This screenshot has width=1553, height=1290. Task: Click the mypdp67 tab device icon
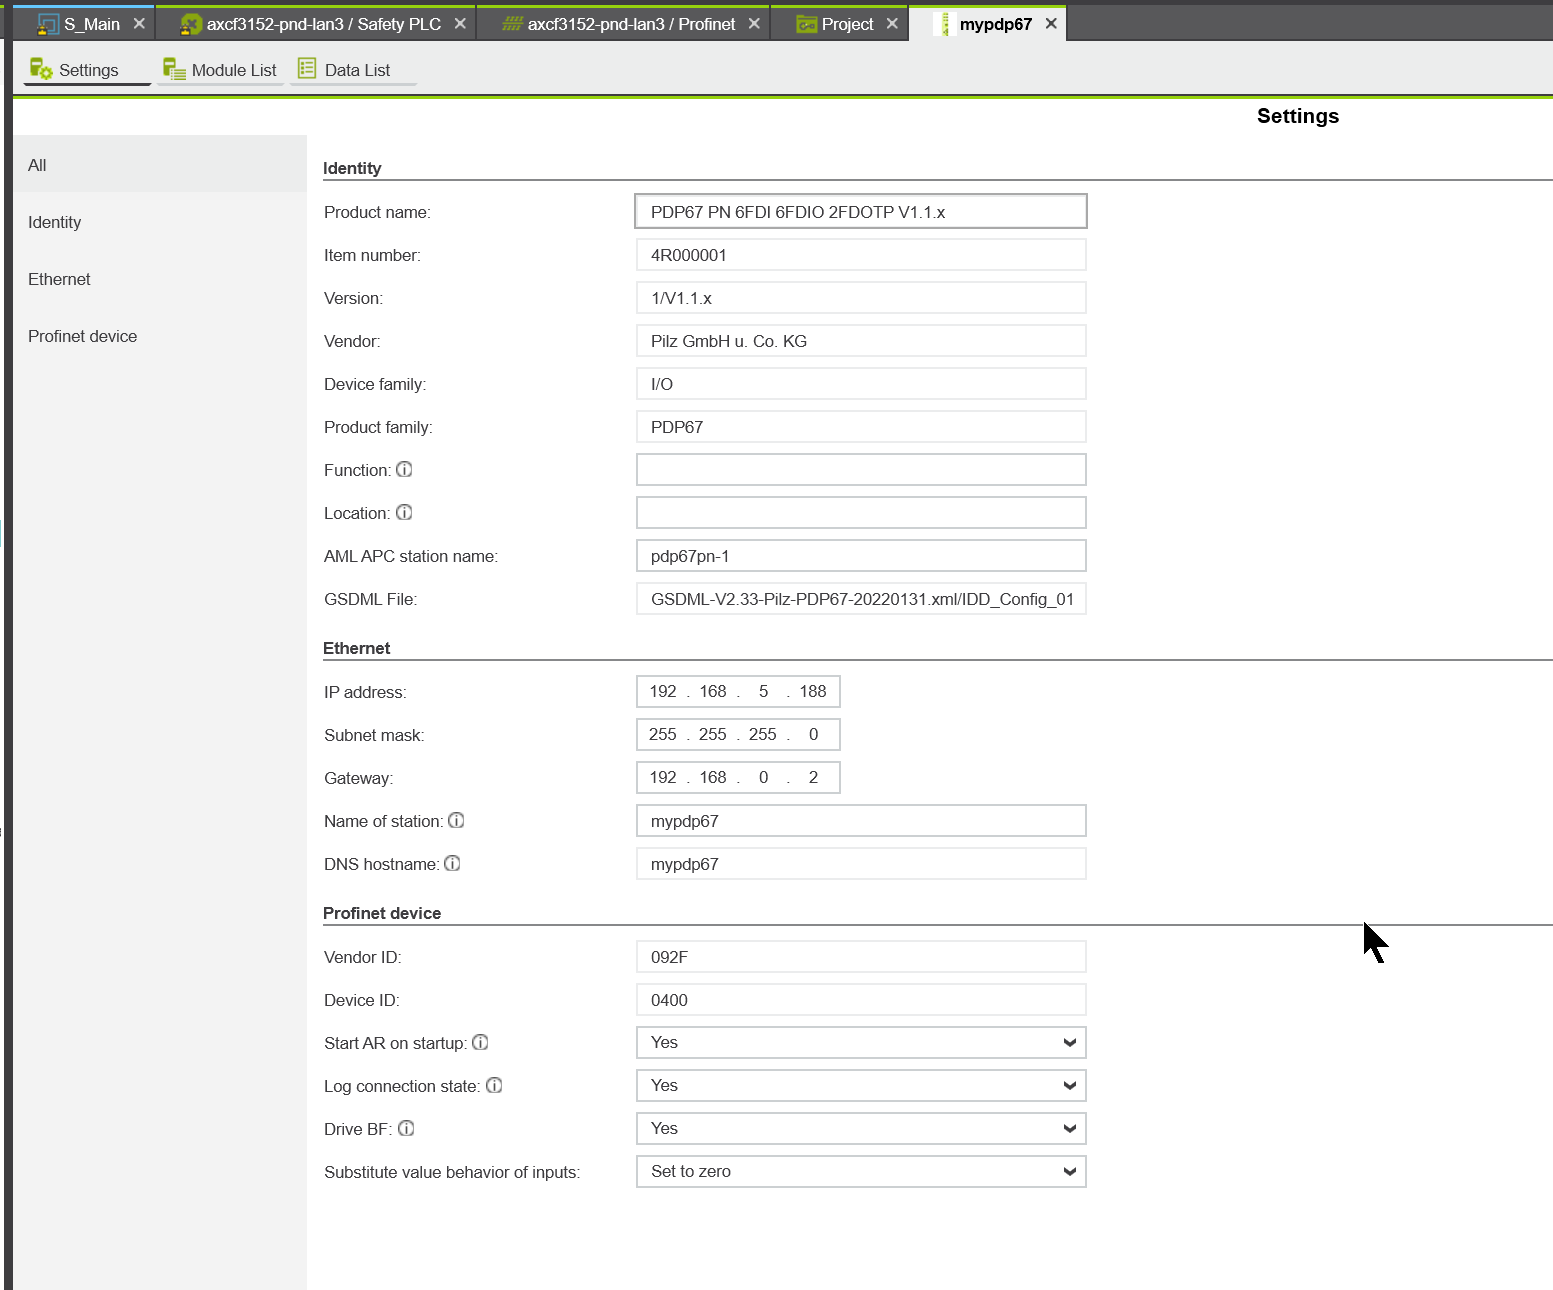[945, 24]
